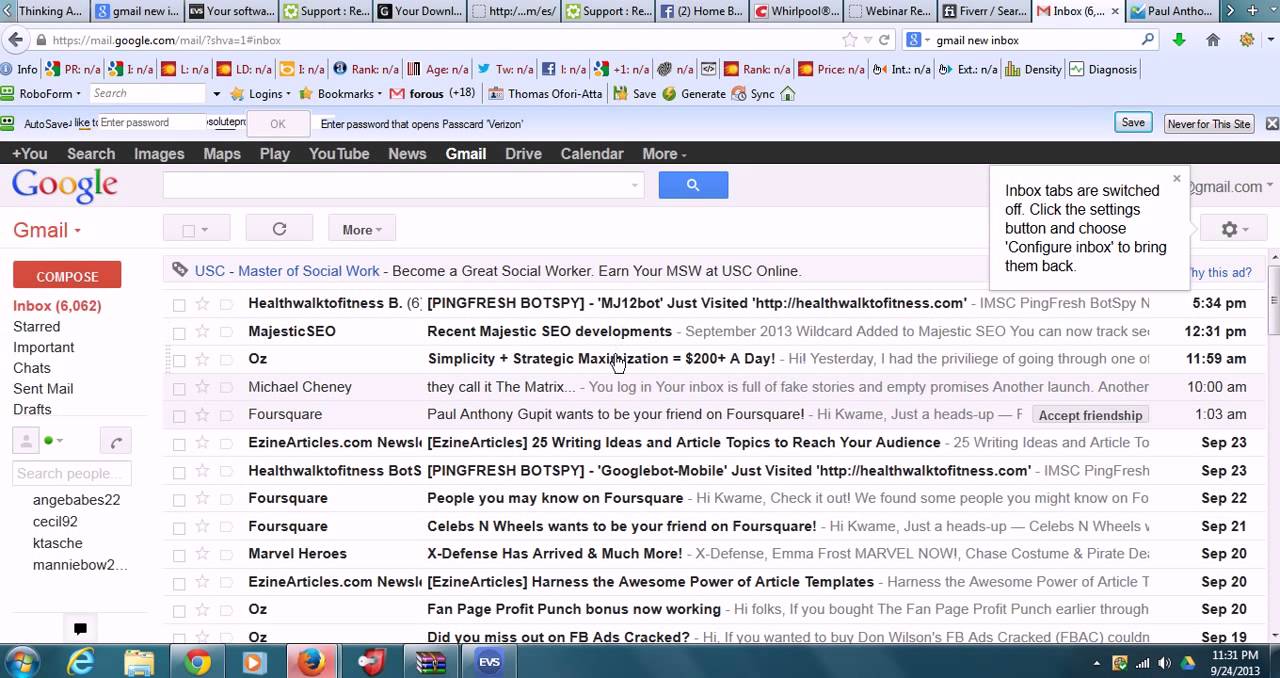Click RoboForm Generate button
Screen dimensions: 1280x678
point(694,93)
